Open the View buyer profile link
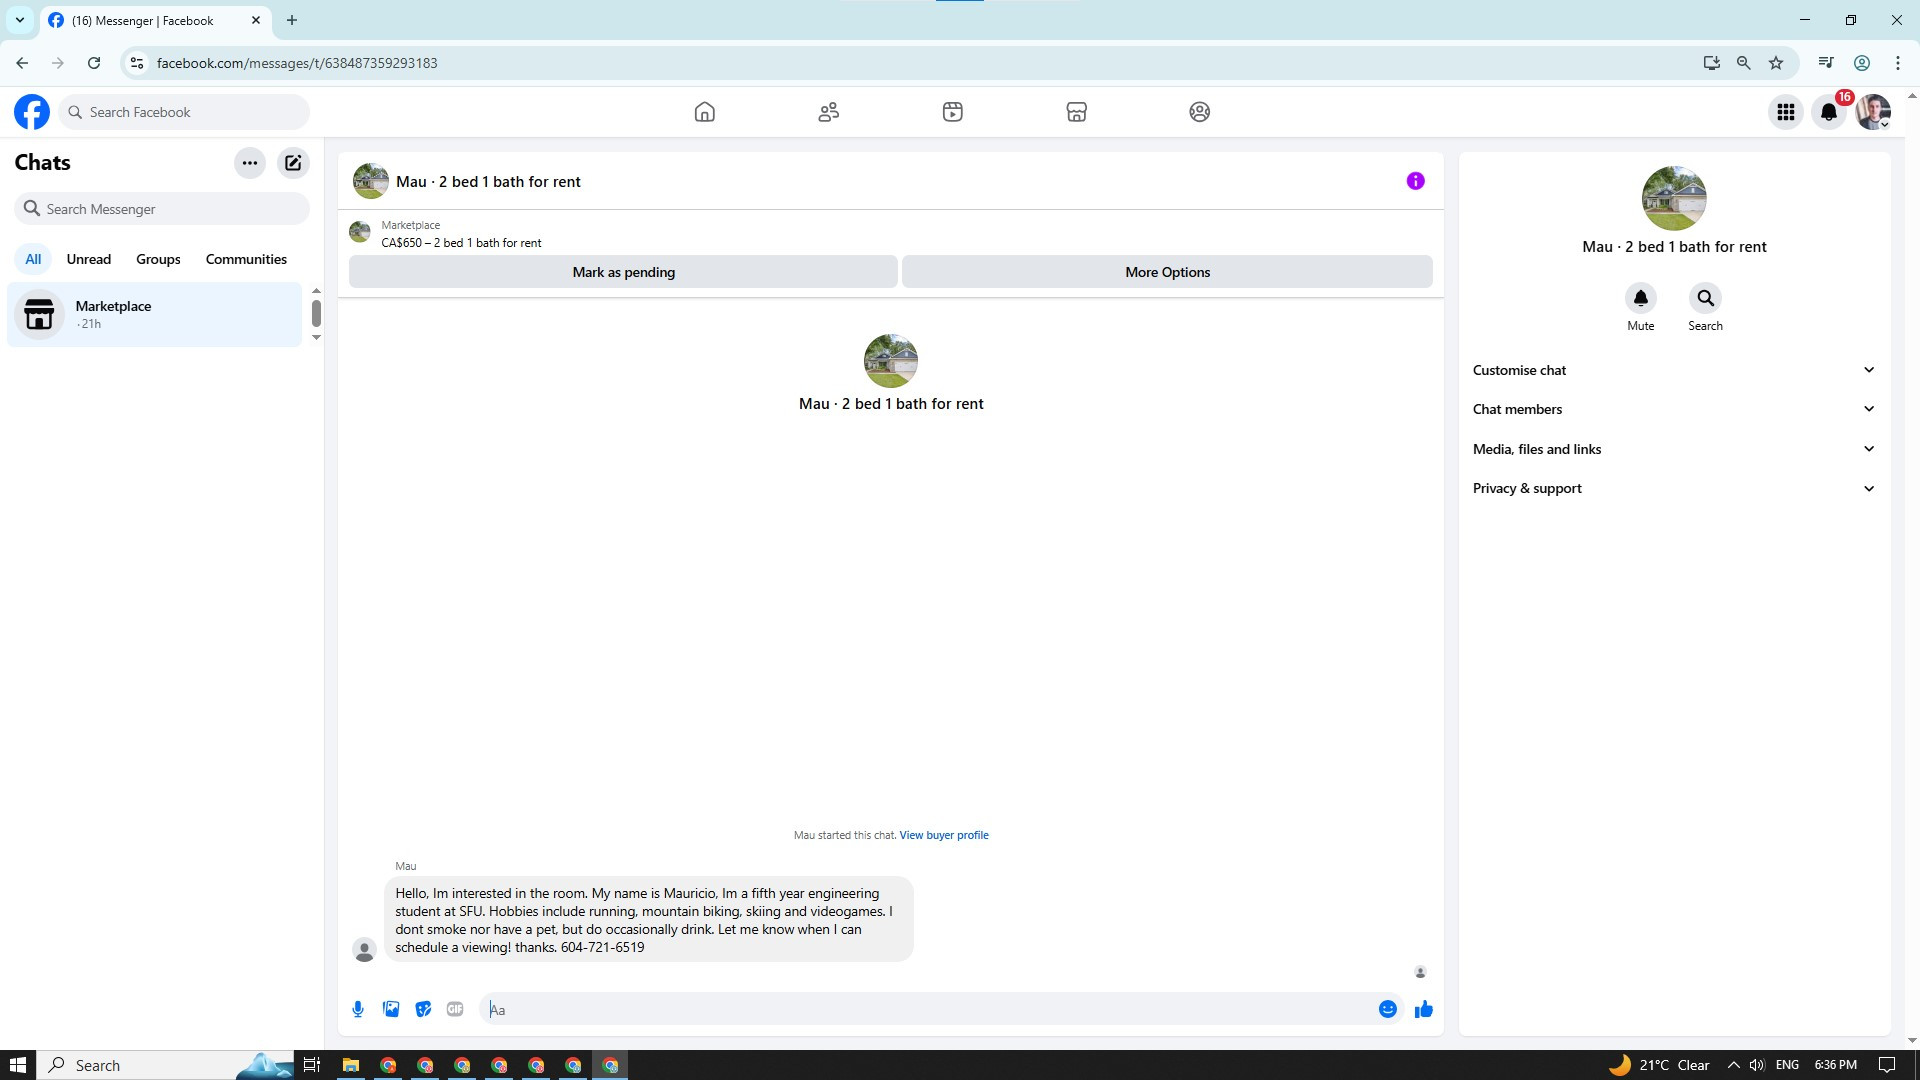Image resolution: width=1920 pixels, height=1080 pixels. (x=943, y=835)
